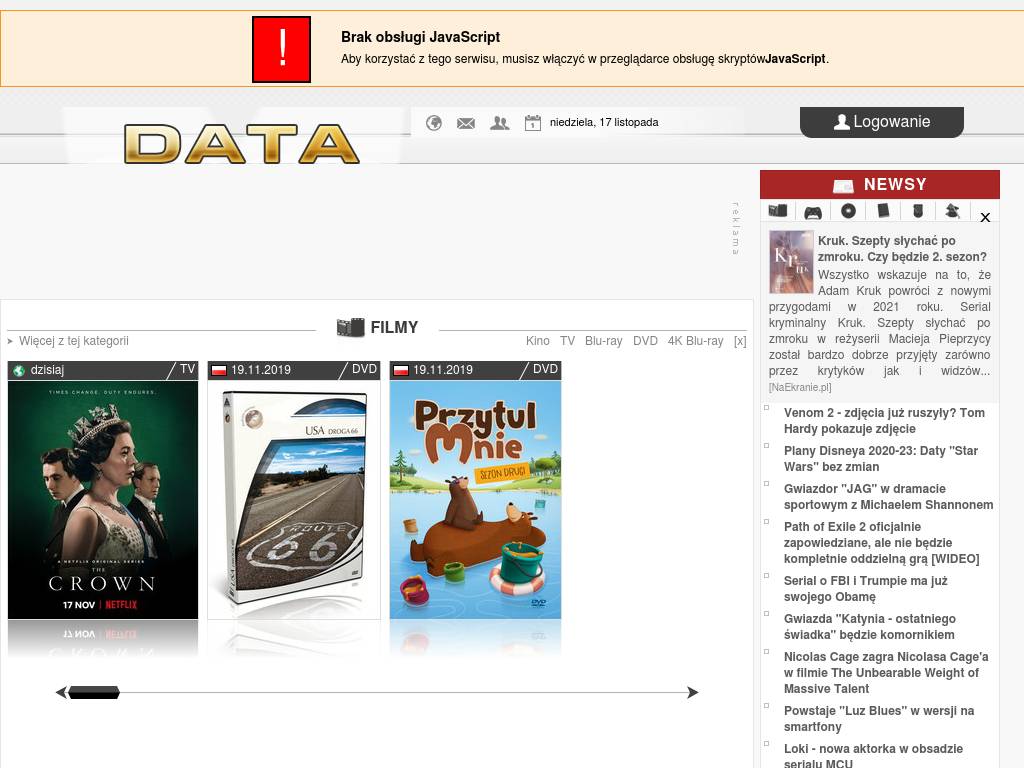Click the users group icon
The image size is (1024, 768).
pos(499,123)
